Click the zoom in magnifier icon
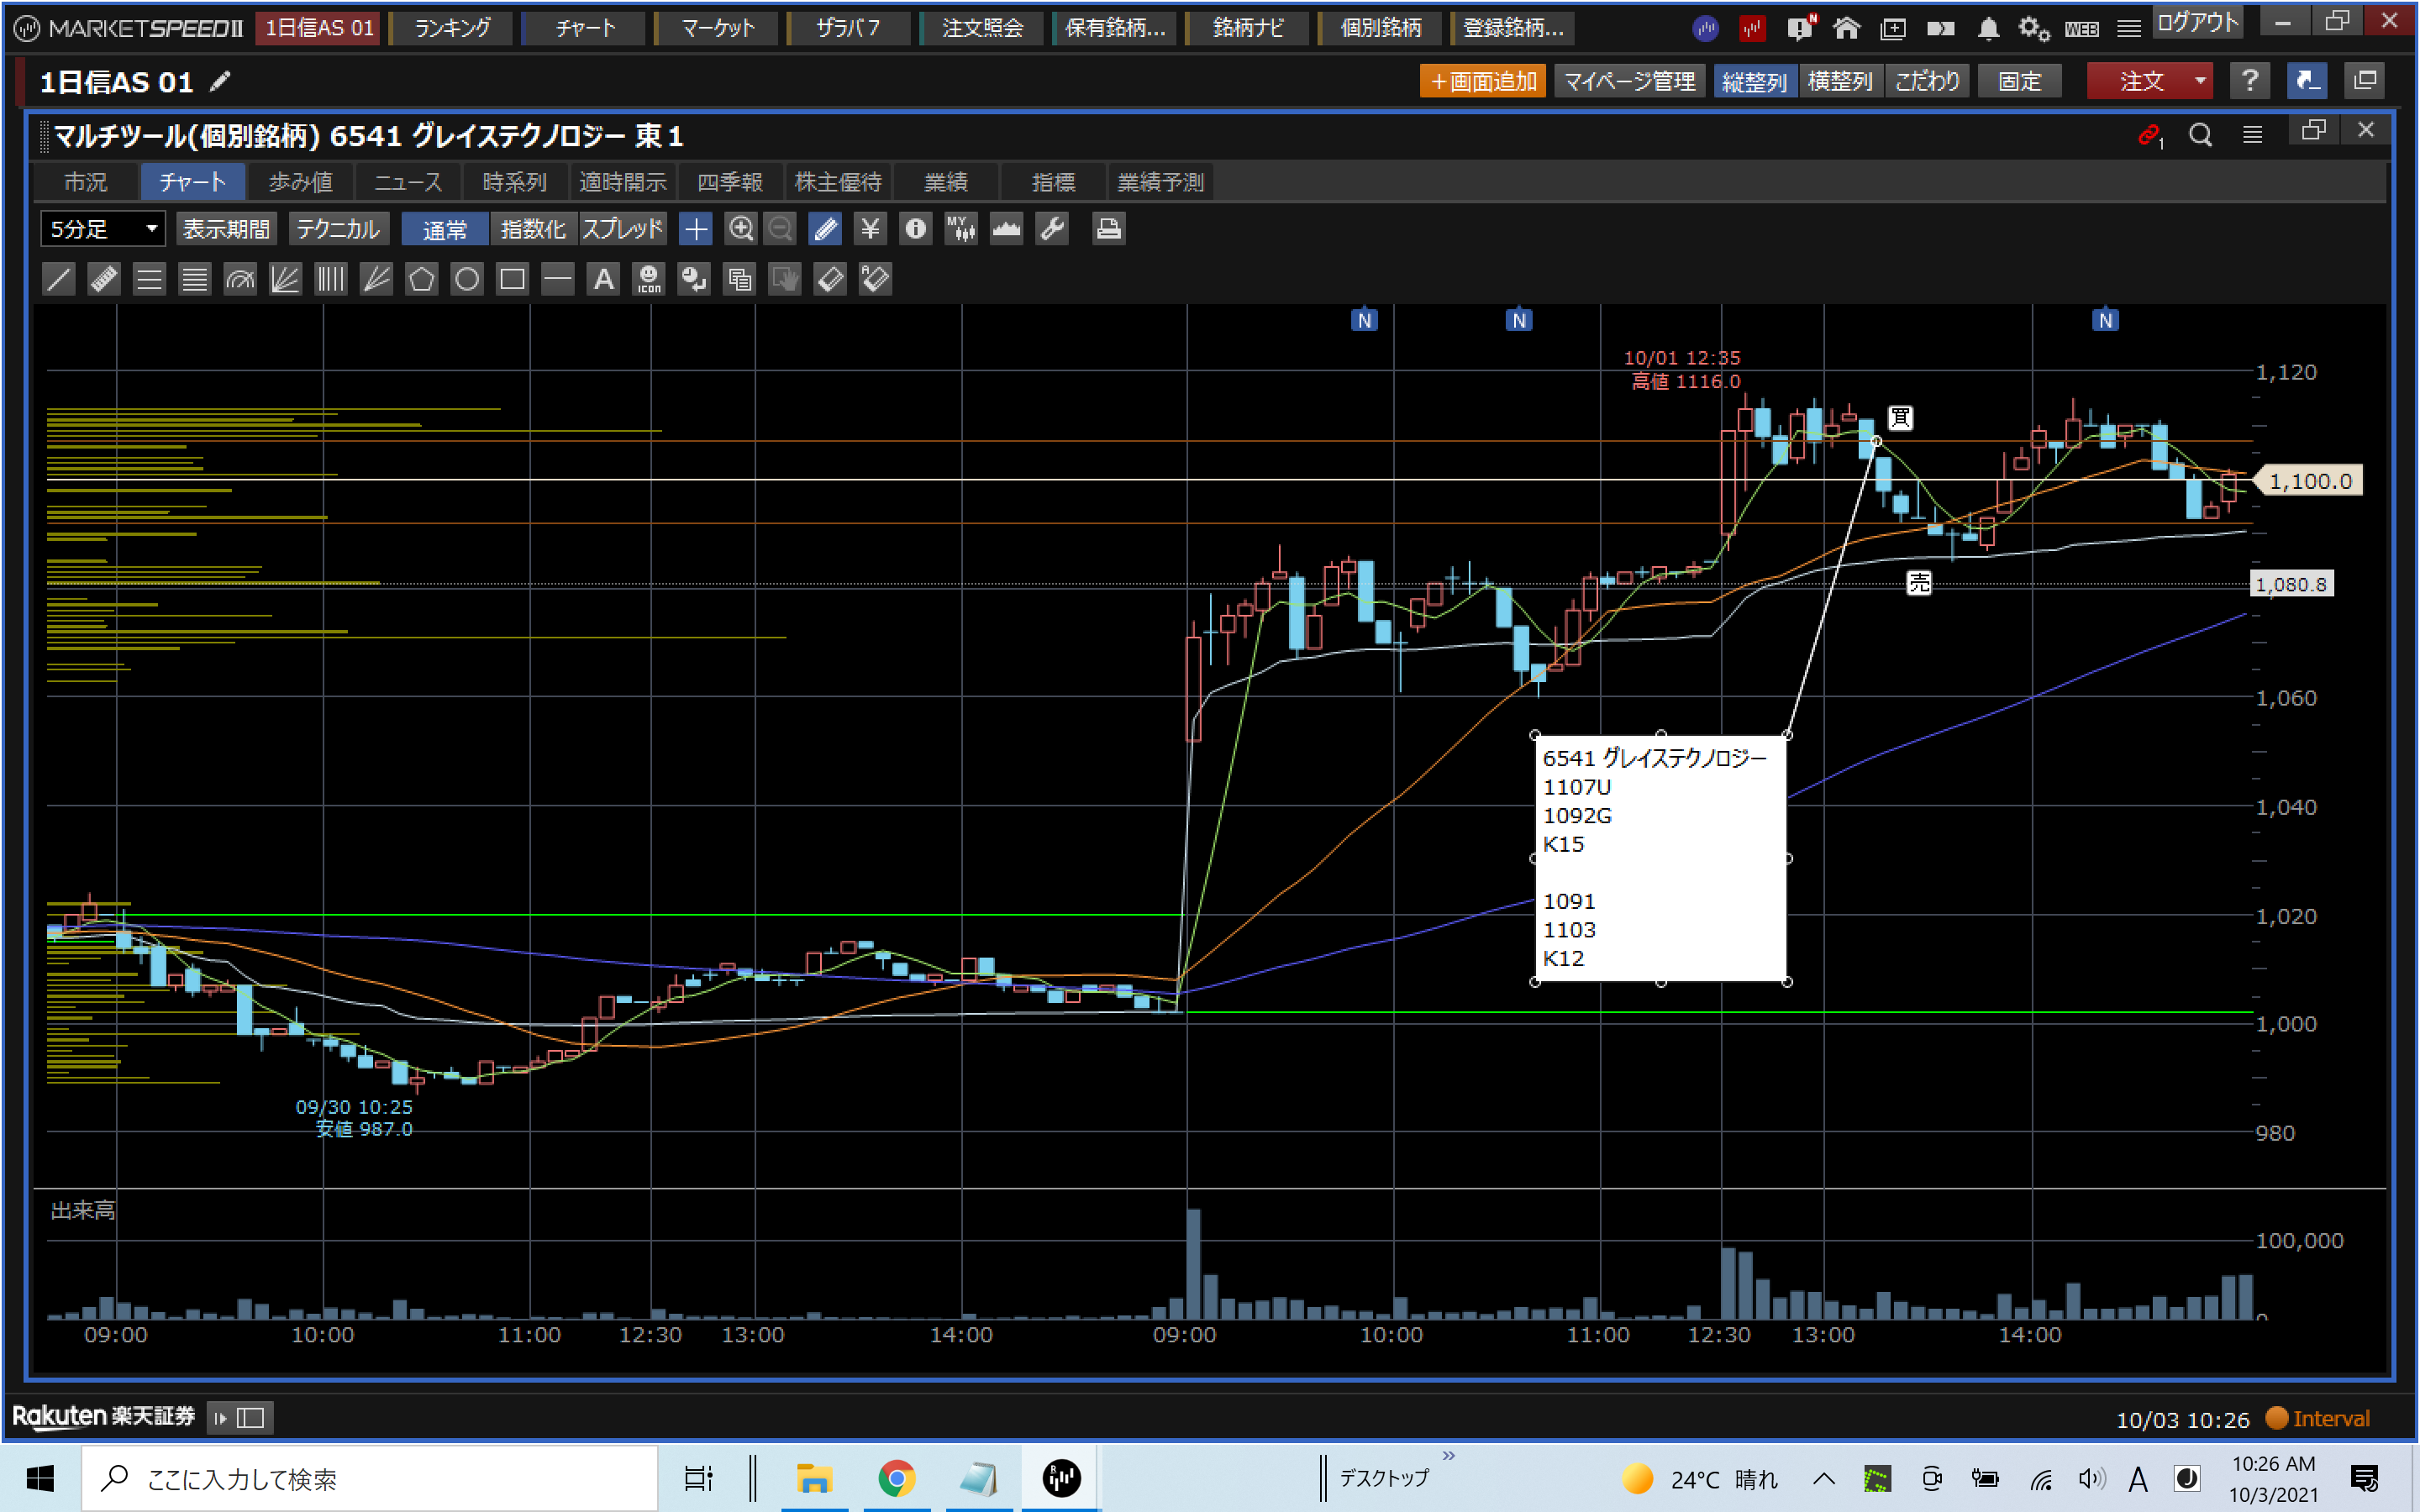Screen dimensions: 2420x1512 [740, 229]
